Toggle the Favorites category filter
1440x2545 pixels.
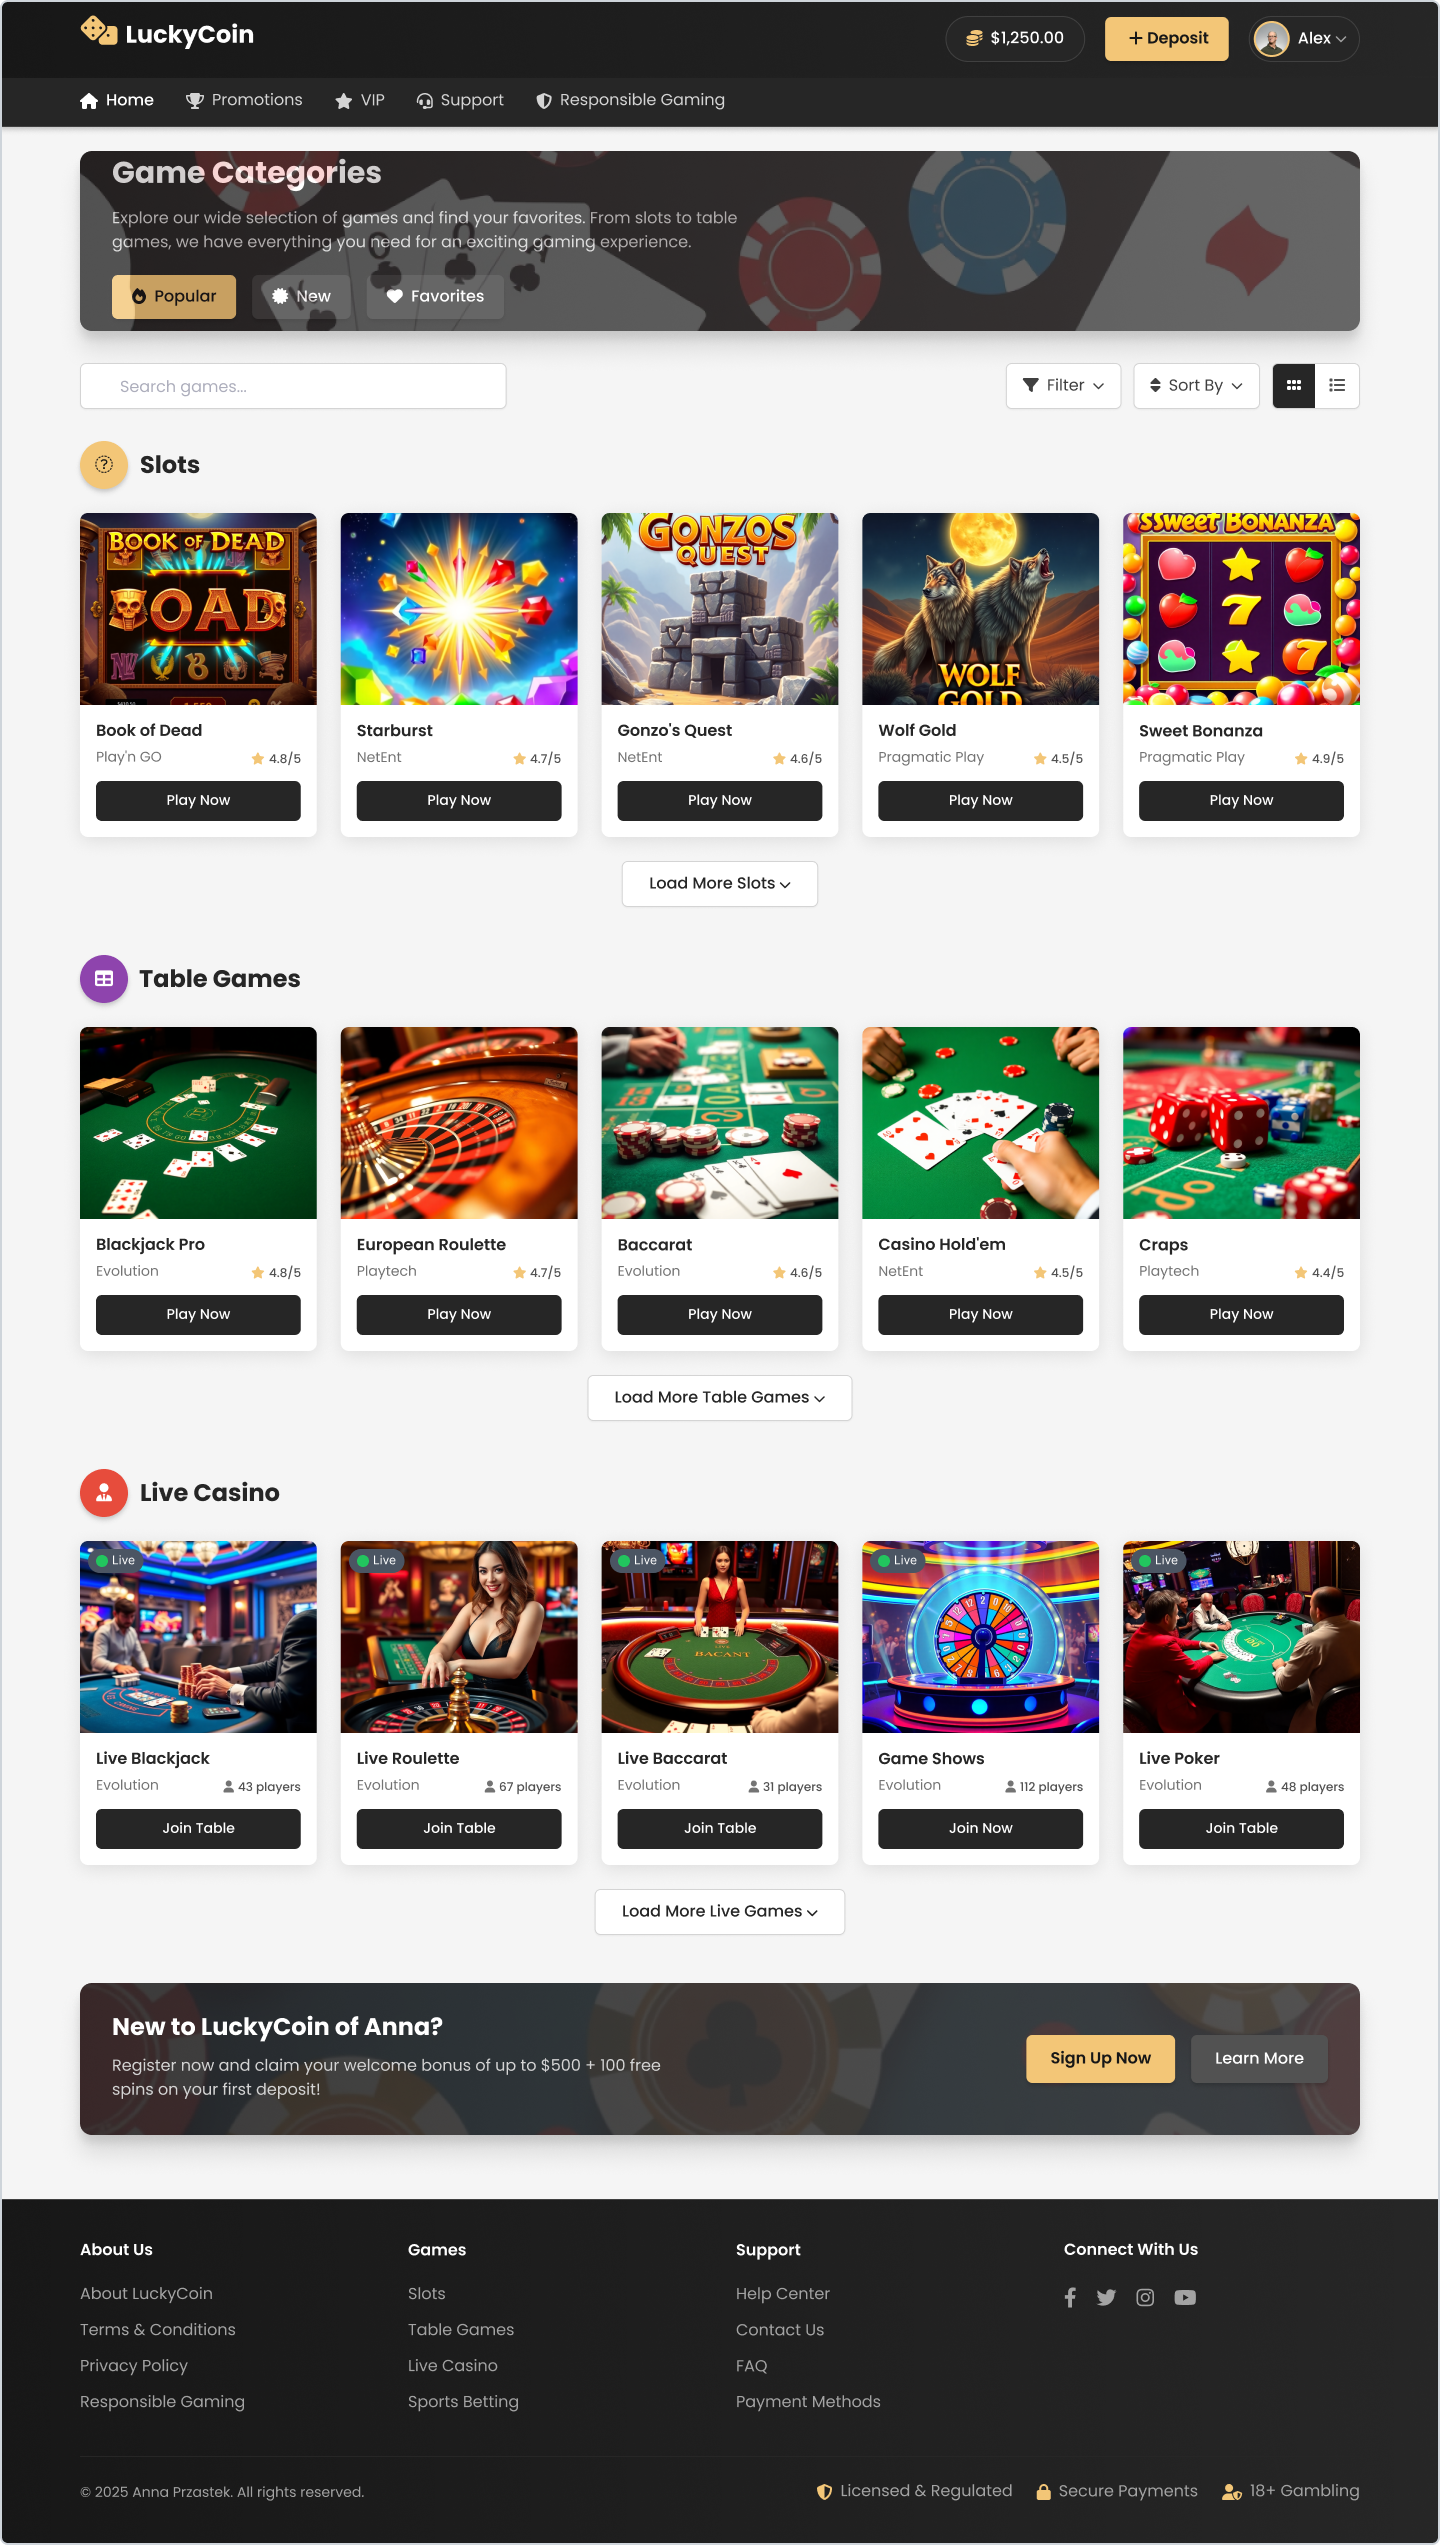435,297
